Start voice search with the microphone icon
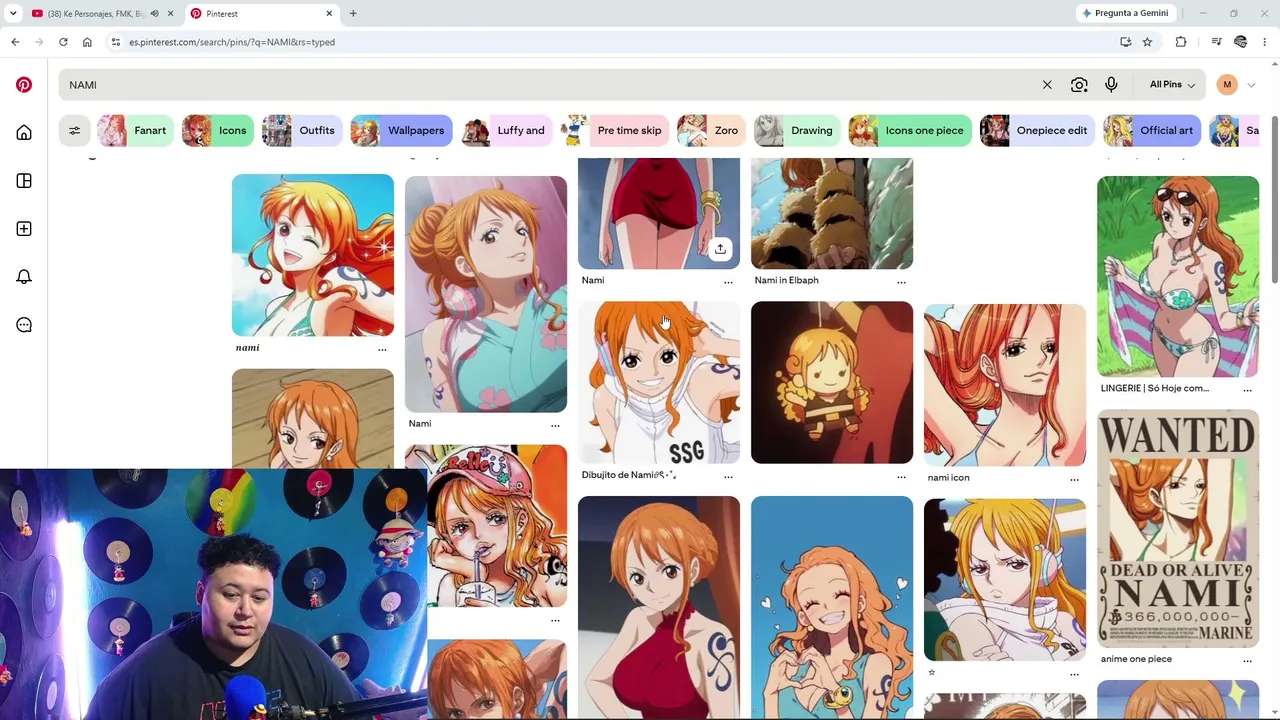 click(1111, 85)
